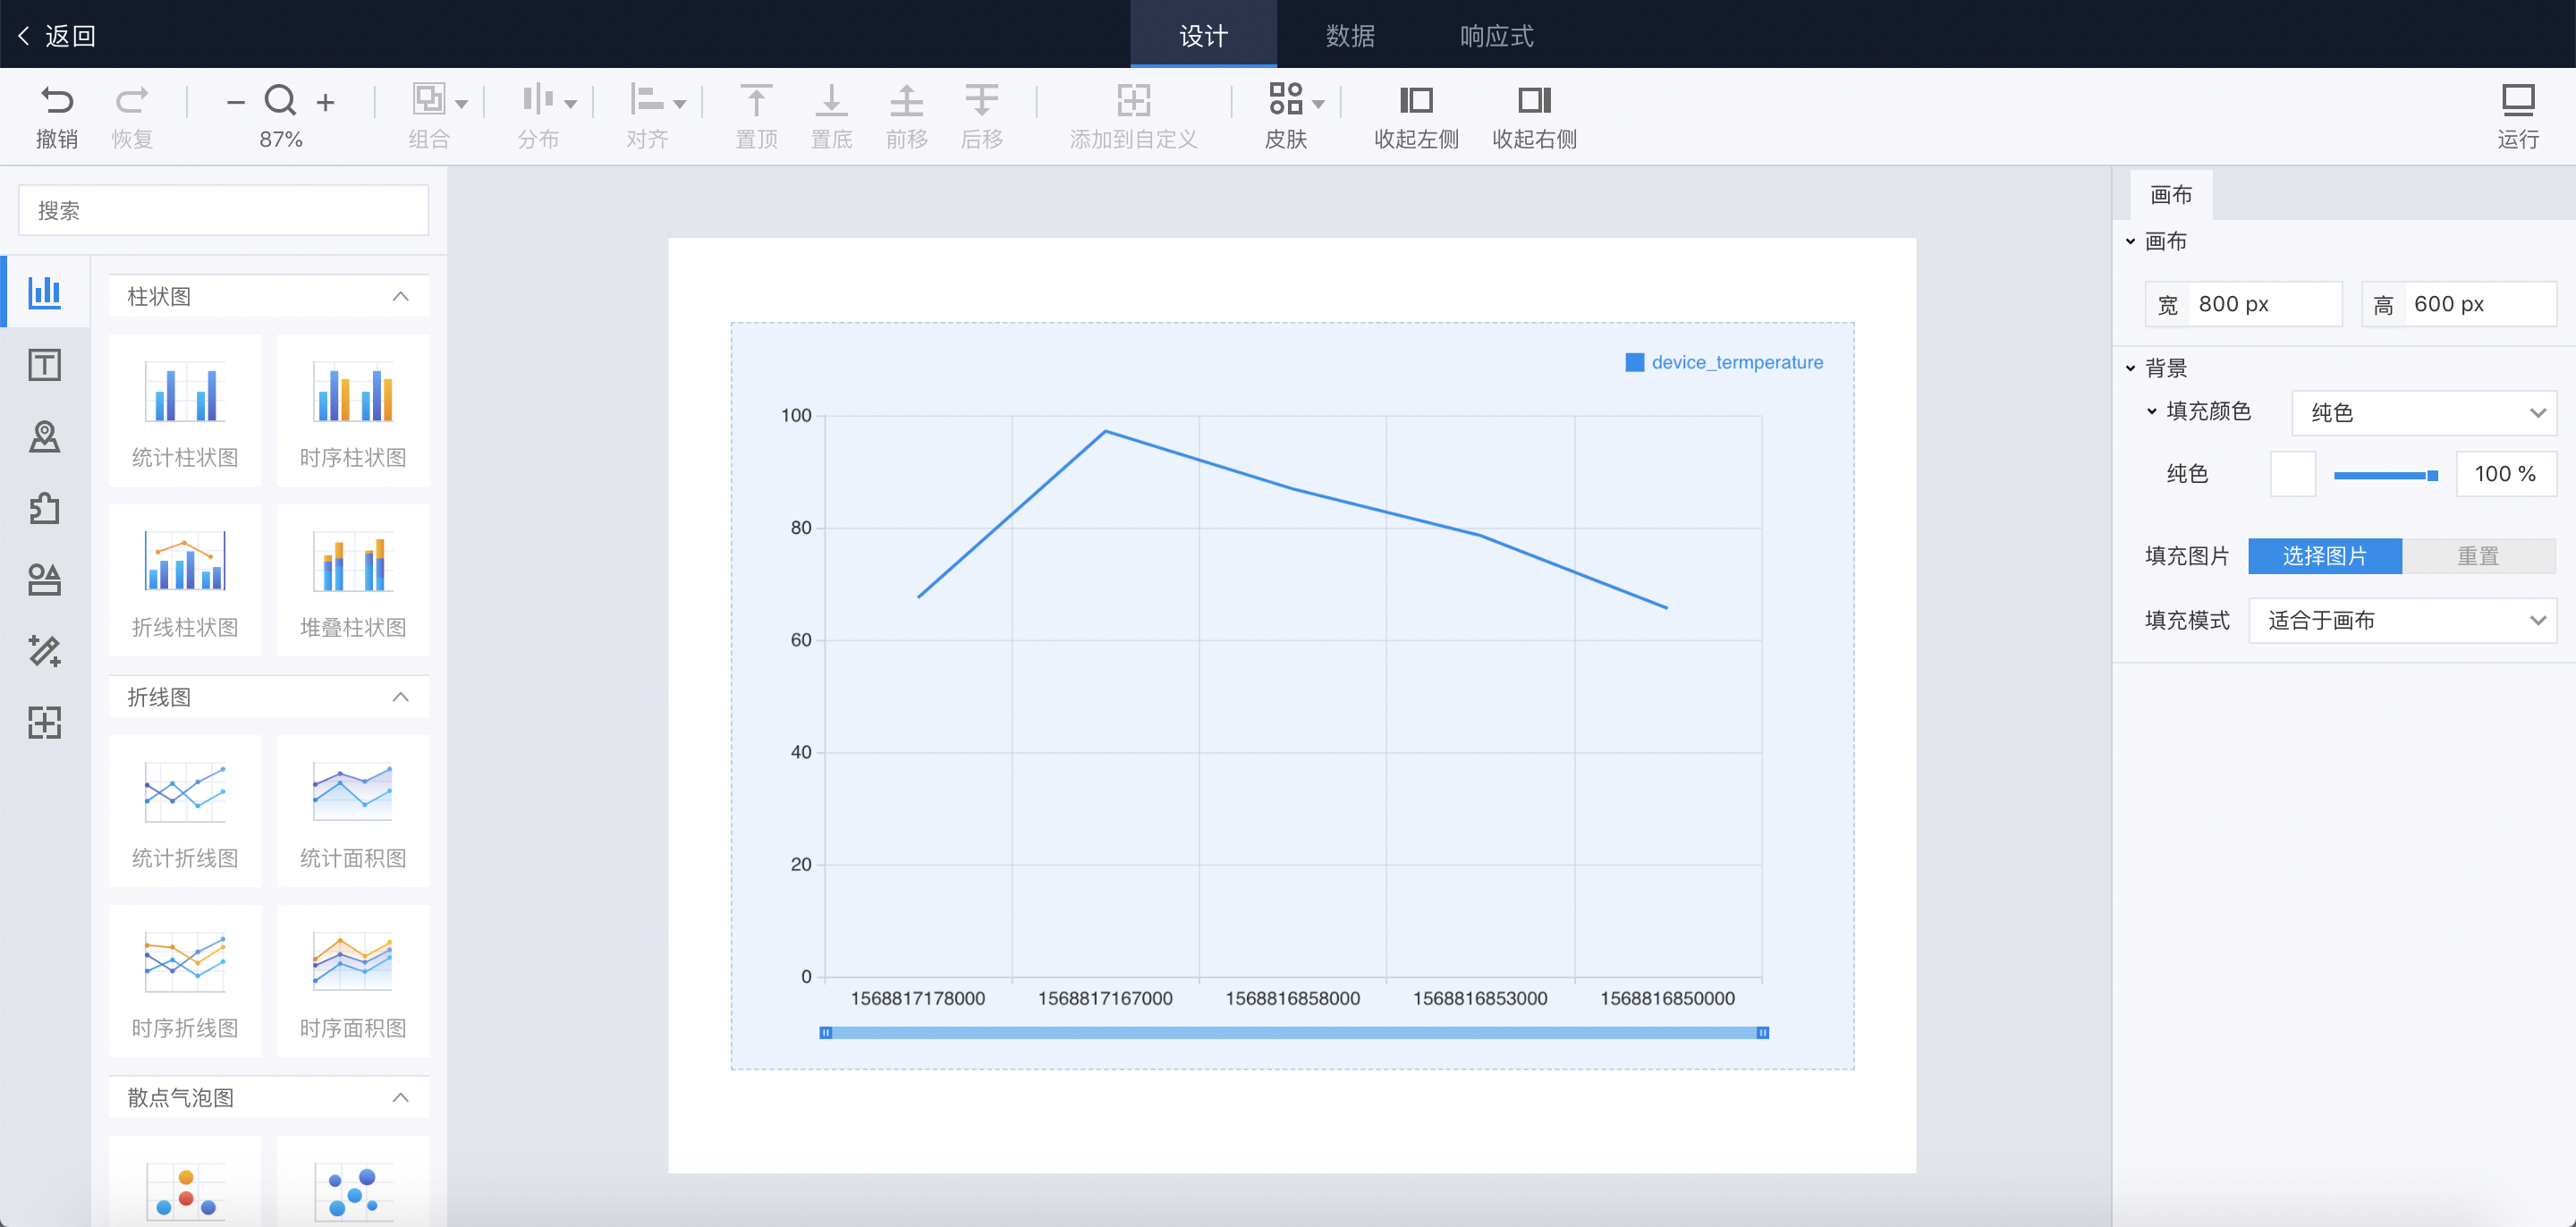Open the 填充颜色 纯色 dropdown
The width and height of the screenshot is (2576, 1227).
(2424, 413)
